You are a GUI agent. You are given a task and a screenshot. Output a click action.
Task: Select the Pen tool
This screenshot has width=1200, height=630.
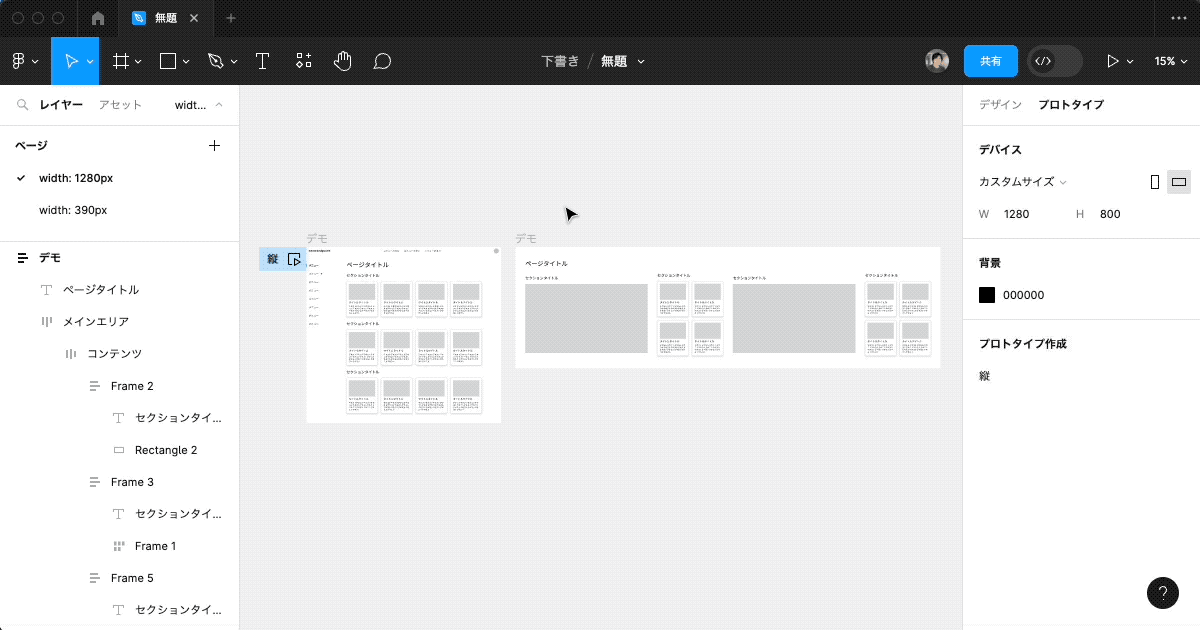pyautogui.click(x=213, y=61)
